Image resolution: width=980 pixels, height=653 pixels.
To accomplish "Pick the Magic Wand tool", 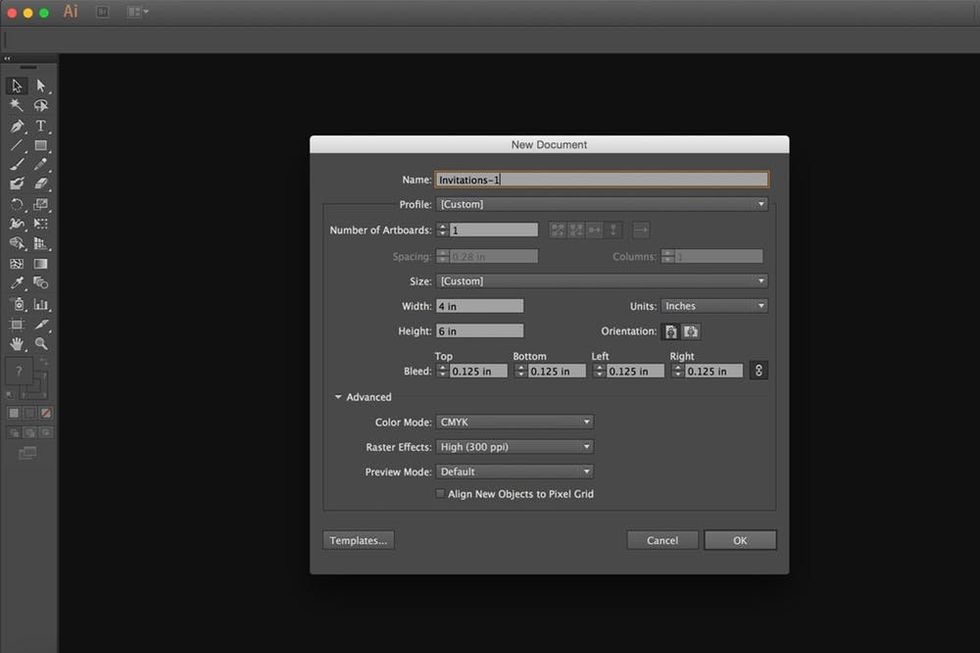I will click(17, 106).
